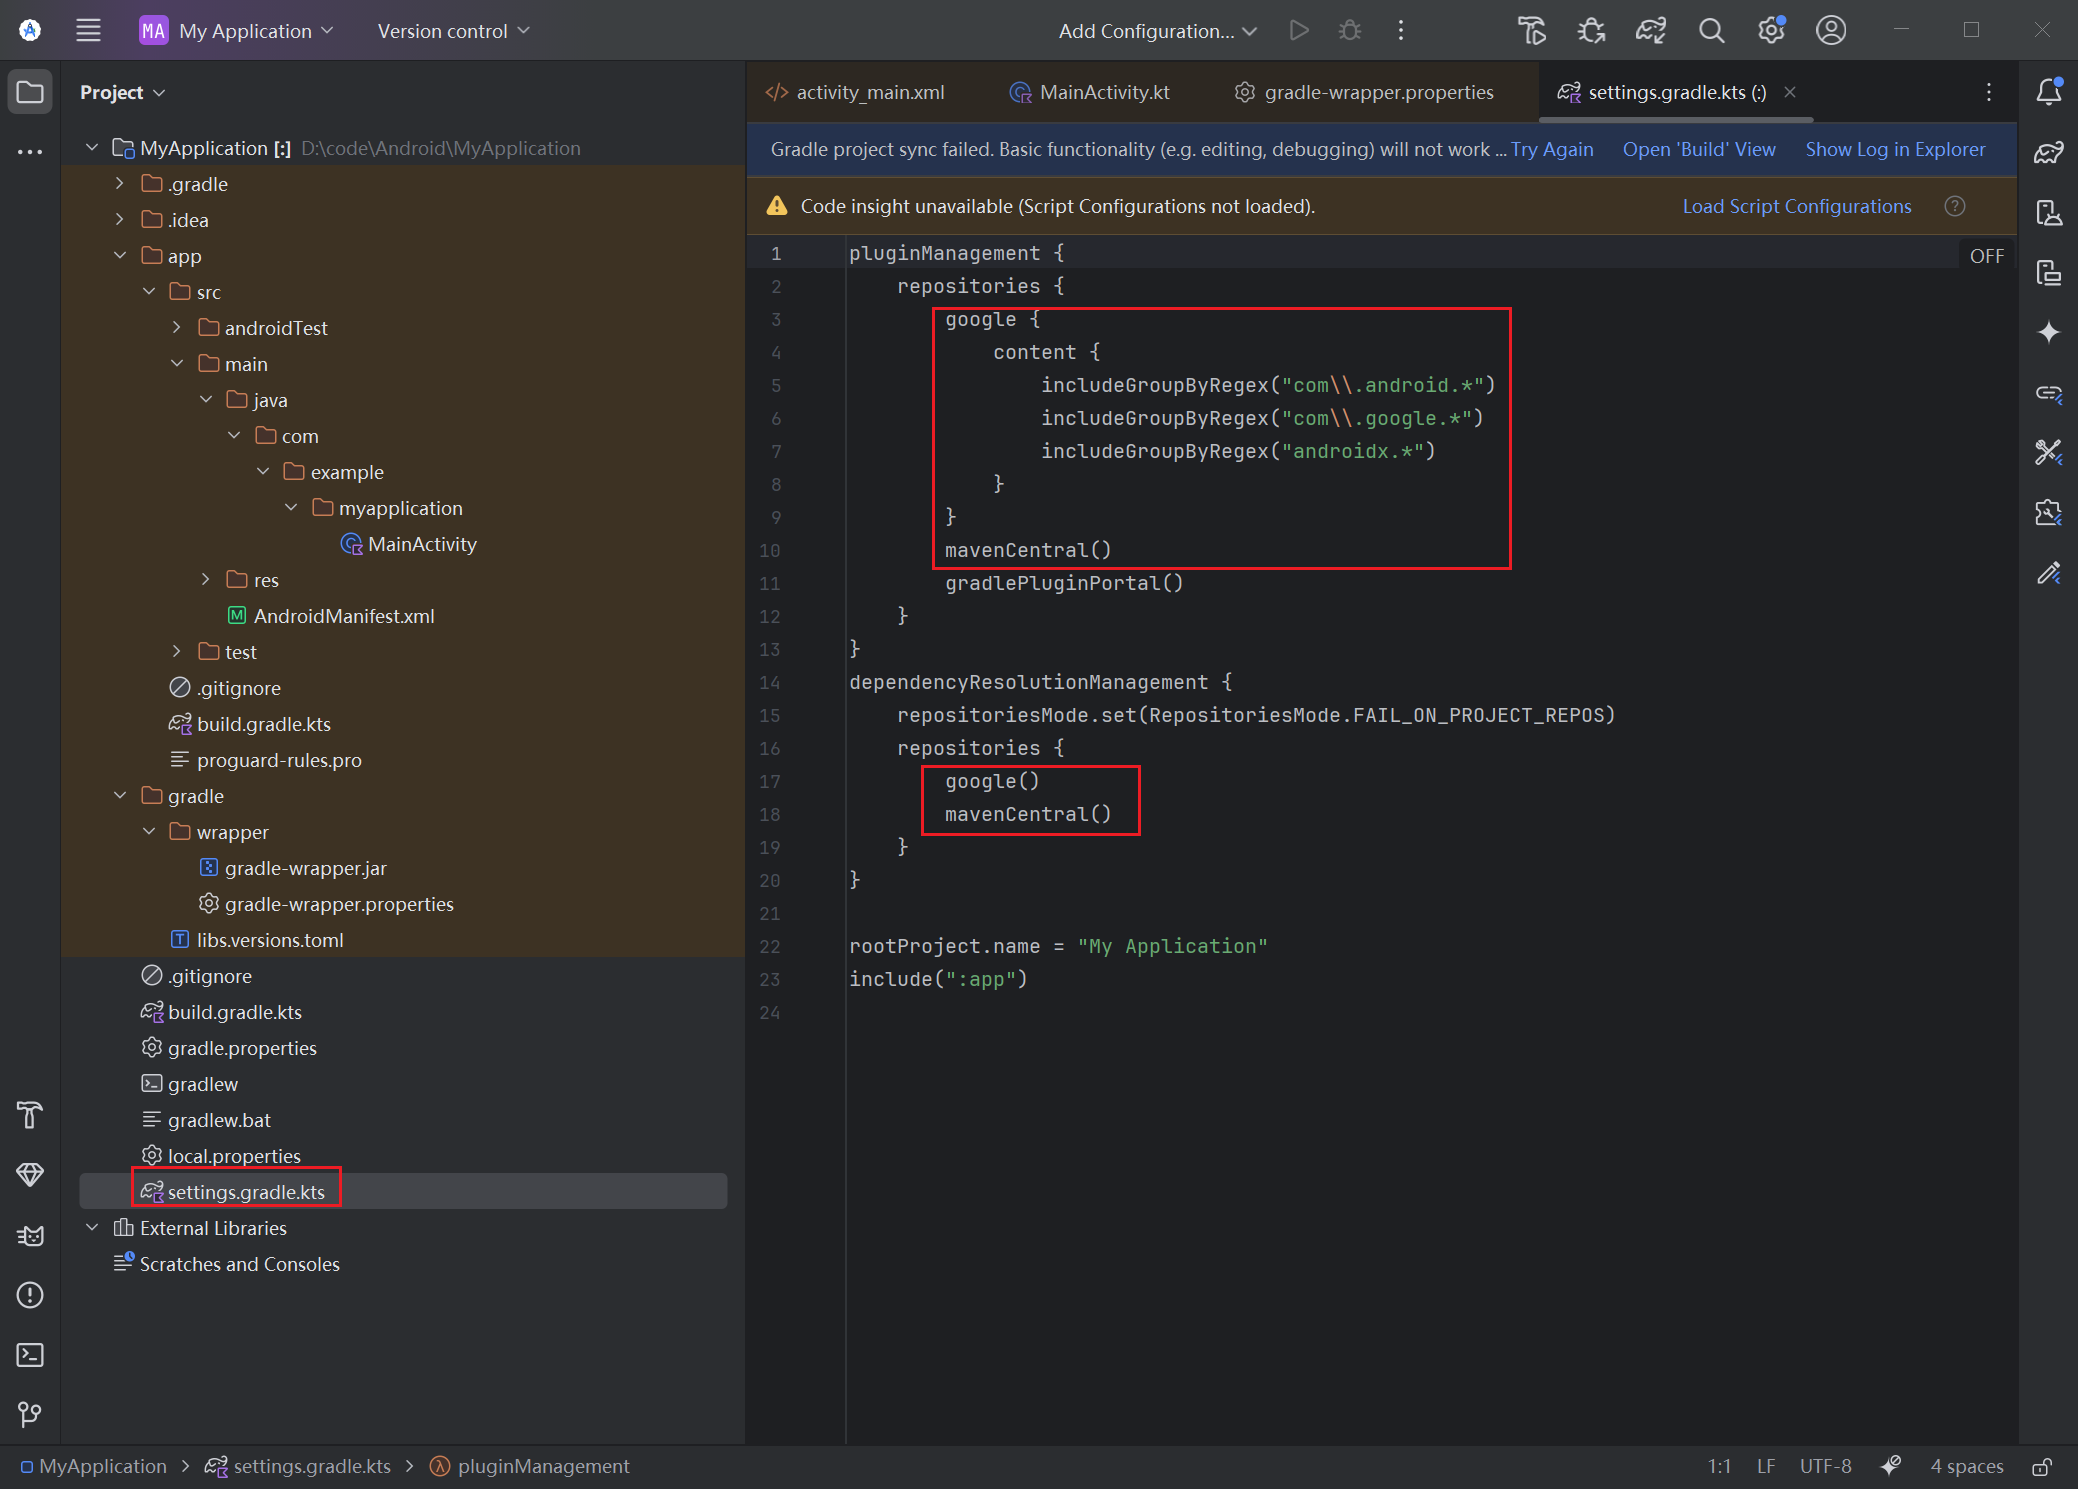
Task: Expand the res folder
Action: (x=206, y=580)
